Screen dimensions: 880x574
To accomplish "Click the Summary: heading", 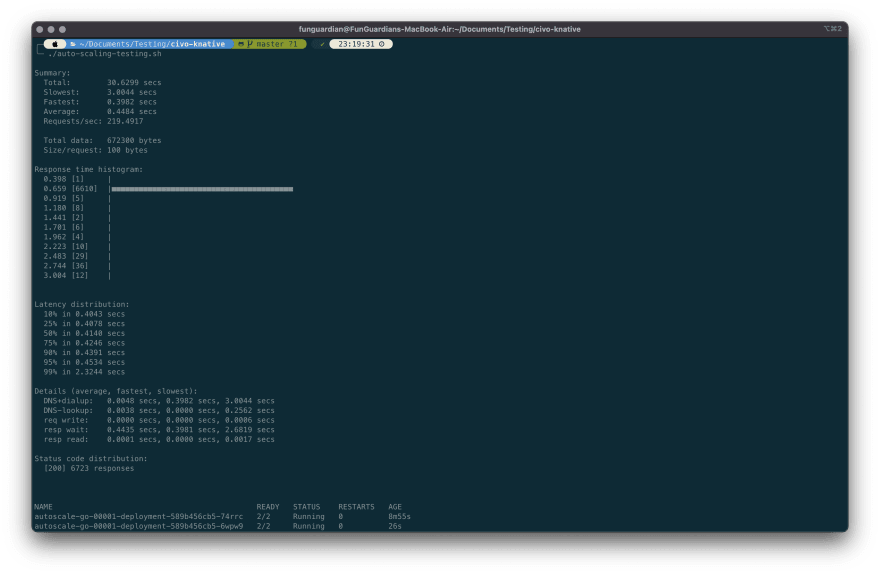I will [52, 73].
